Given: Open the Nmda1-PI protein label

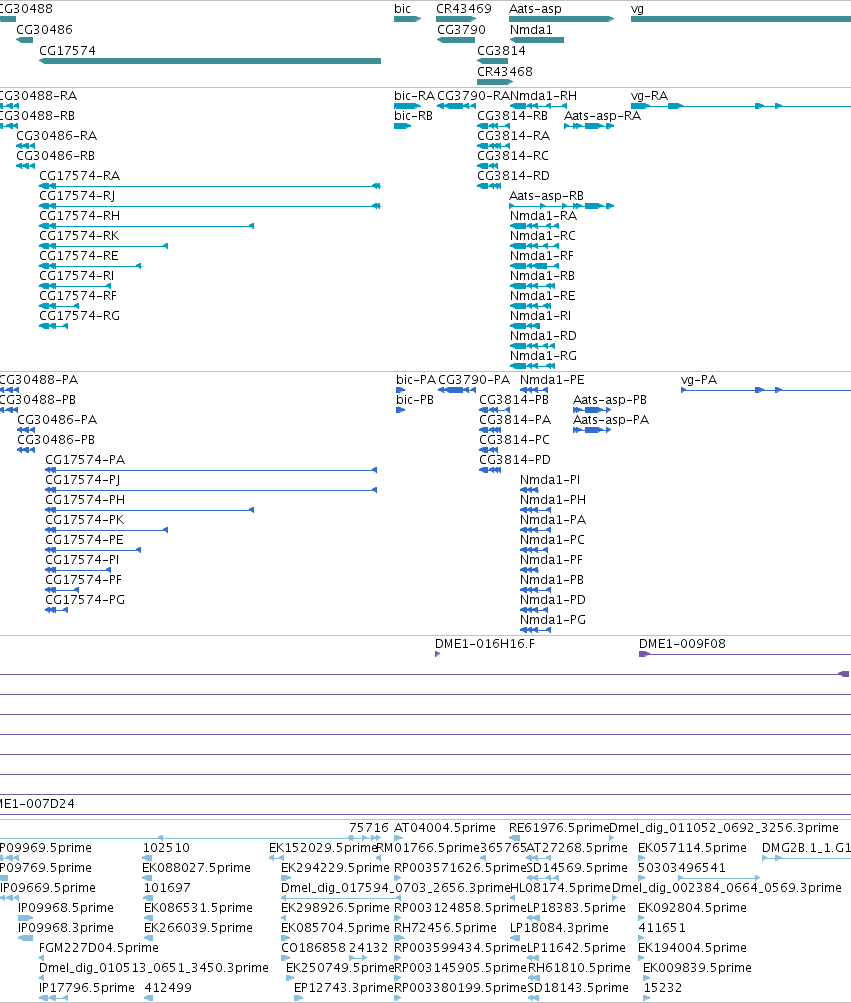Looking at the screenshot, I should tap(550, 480).
